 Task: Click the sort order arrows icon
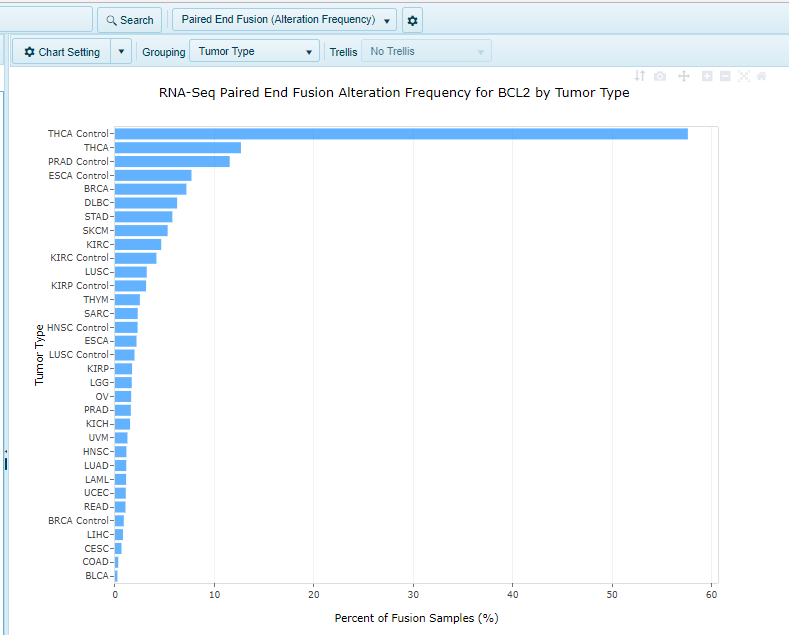640,76
